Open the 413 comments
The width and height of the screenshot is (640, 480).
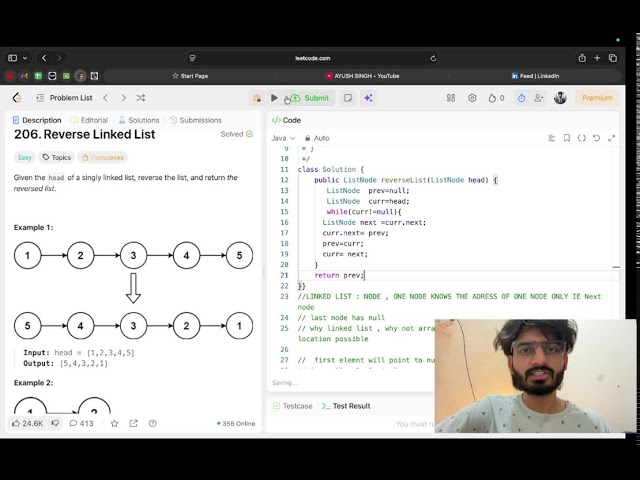point(81,424)
